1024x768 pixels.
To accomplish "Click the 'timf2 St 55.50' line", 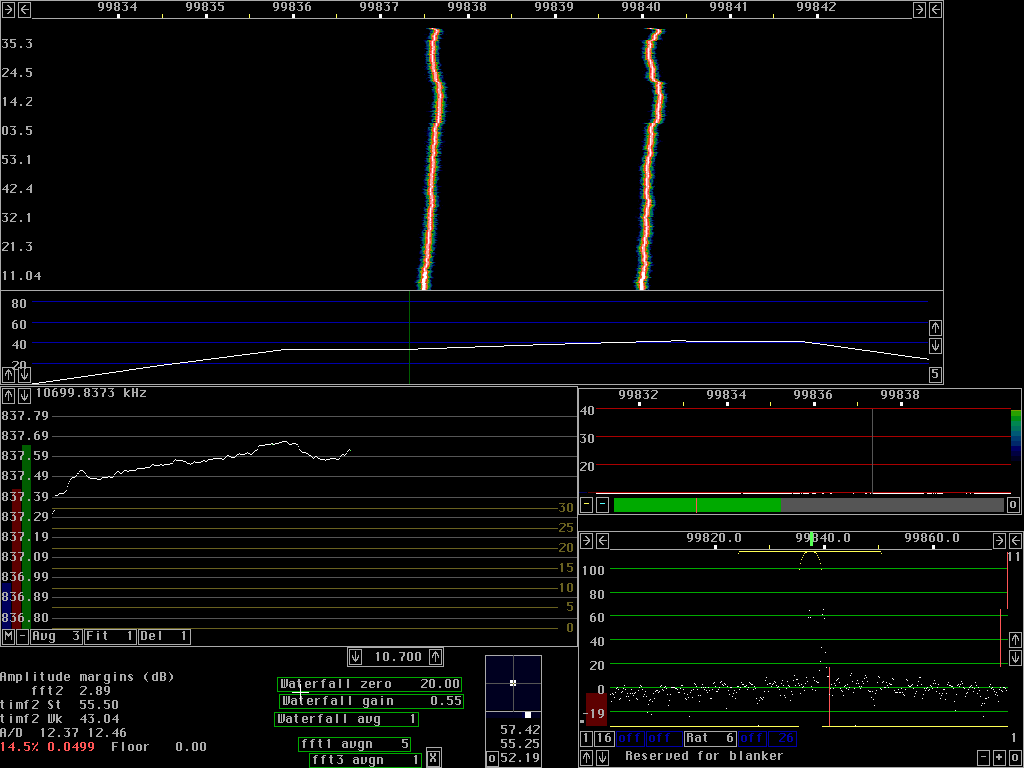I will point(59,705).
